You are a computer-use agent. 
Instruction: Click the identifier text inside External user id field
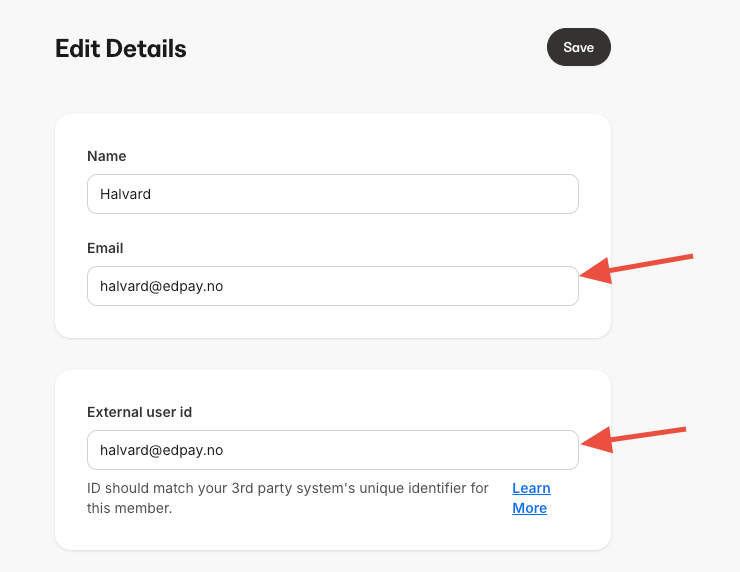pos(161,450)
